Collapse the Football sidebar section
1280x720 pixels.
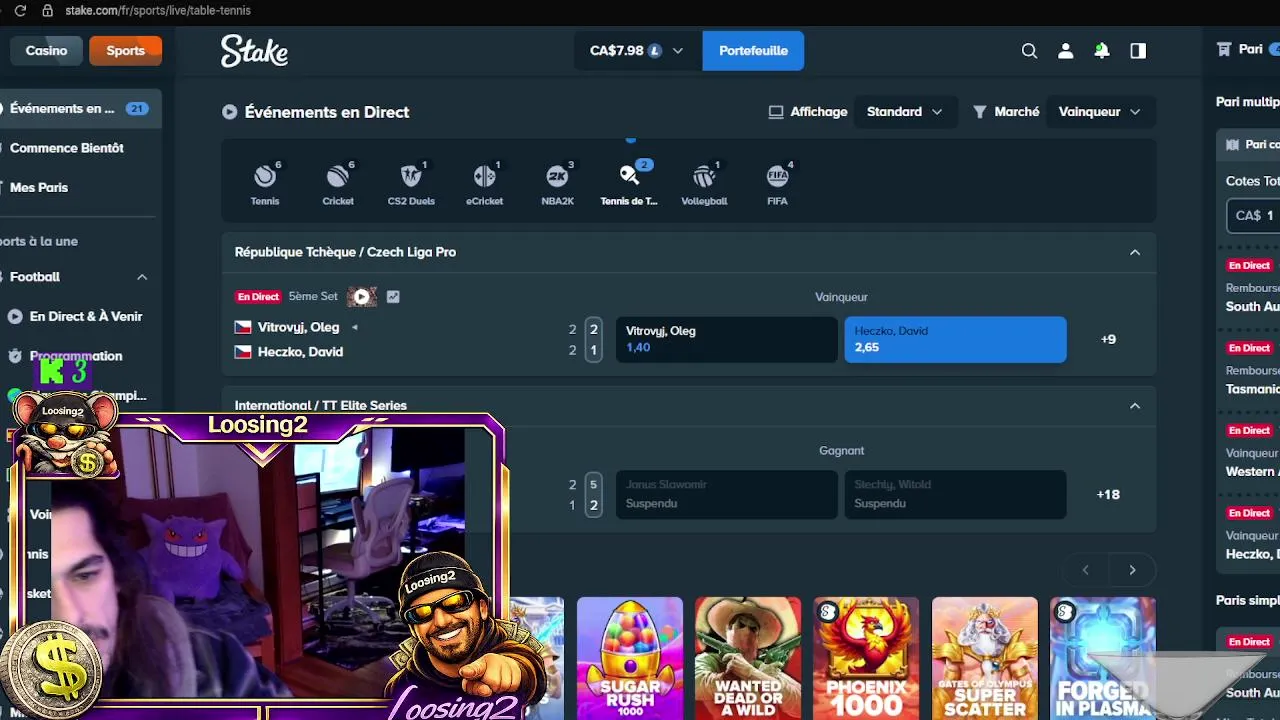pos(142,277)
